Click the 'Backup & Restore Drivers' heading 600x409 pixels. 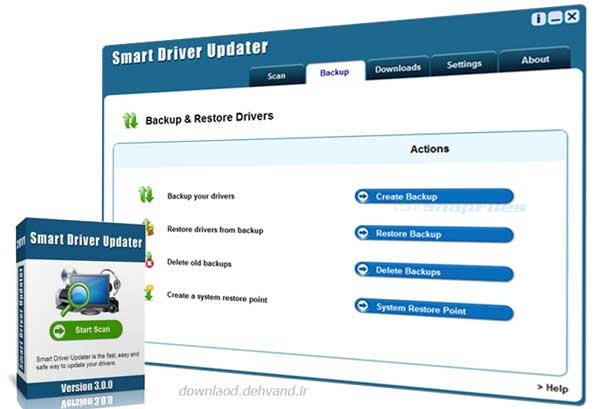coord(209,118)
